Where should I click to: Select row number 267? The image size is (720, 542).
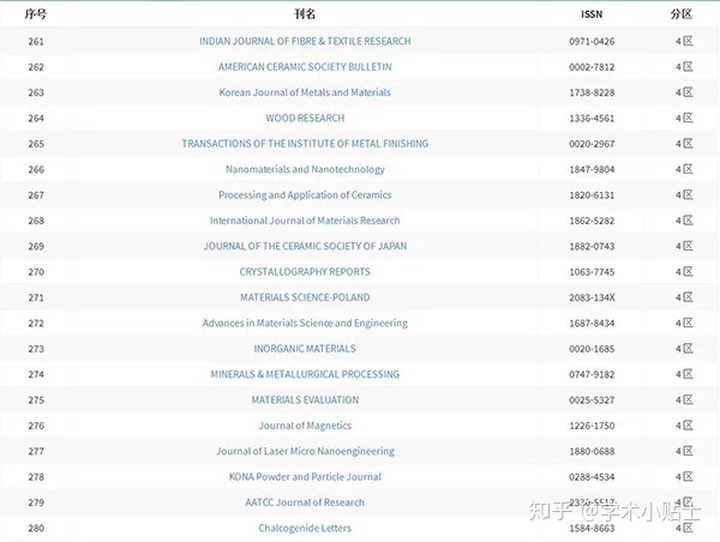tap(36, 195)
